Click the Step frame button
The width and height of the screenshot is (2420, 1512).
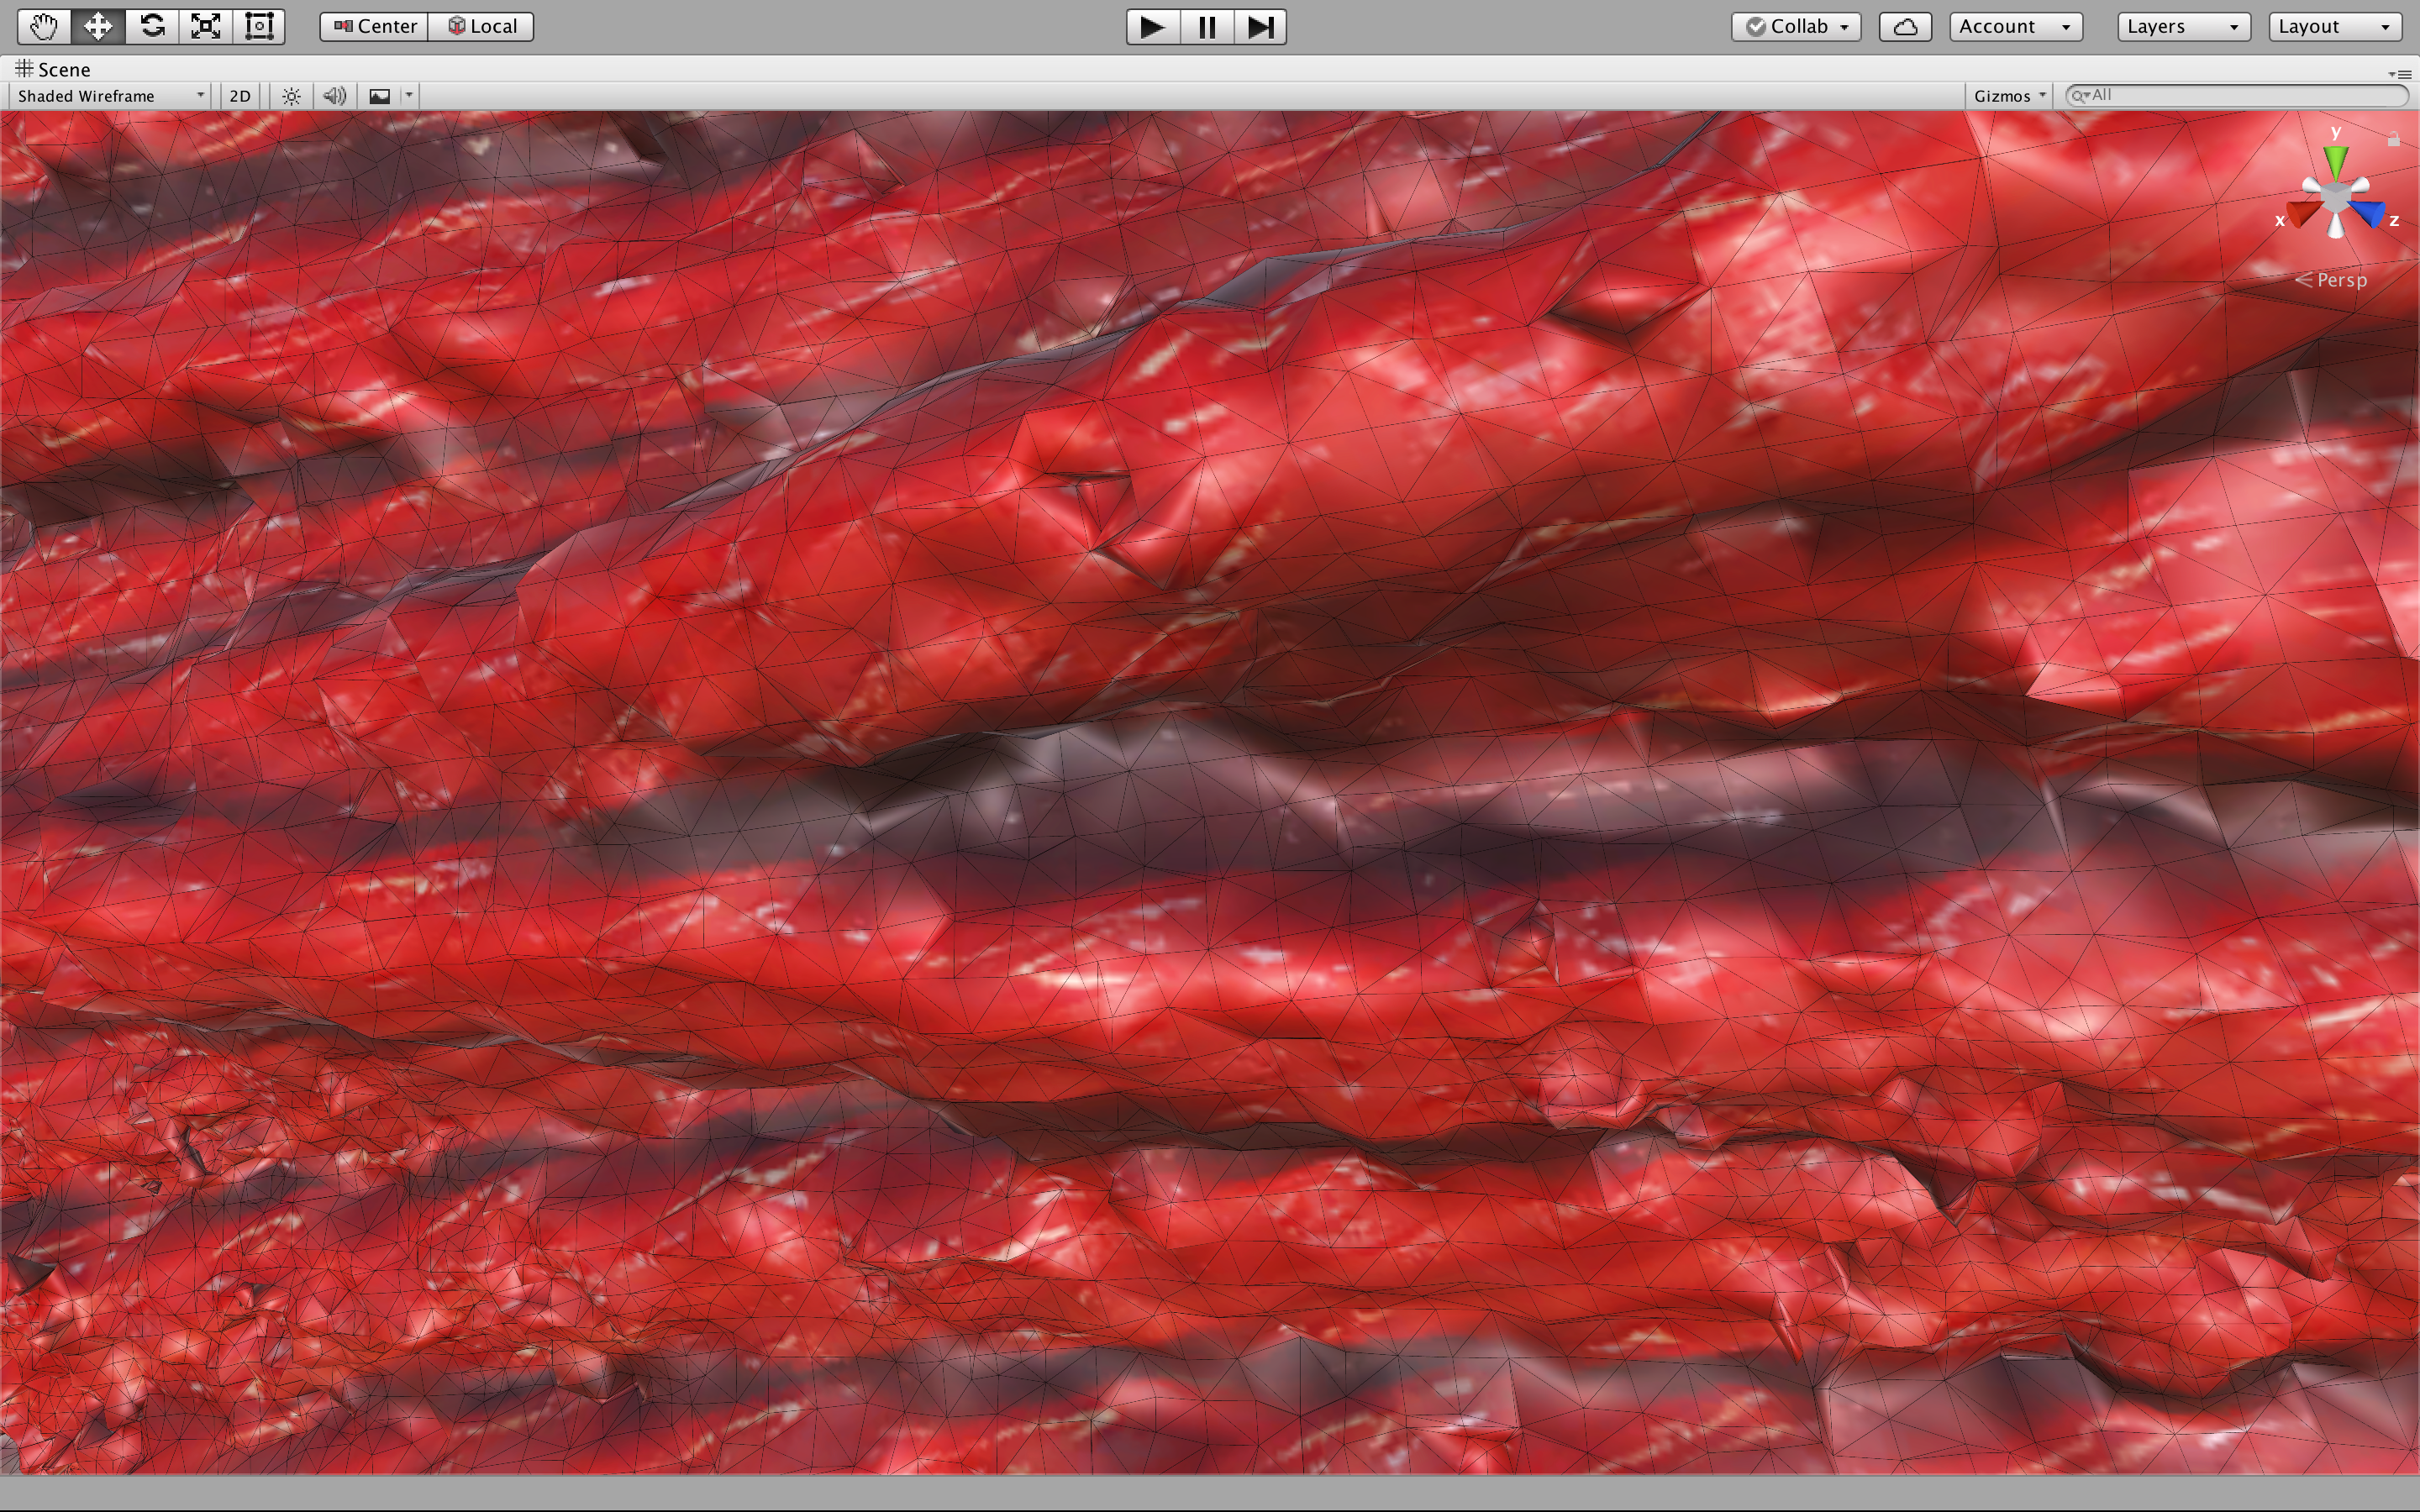[x=1260, y=27]
